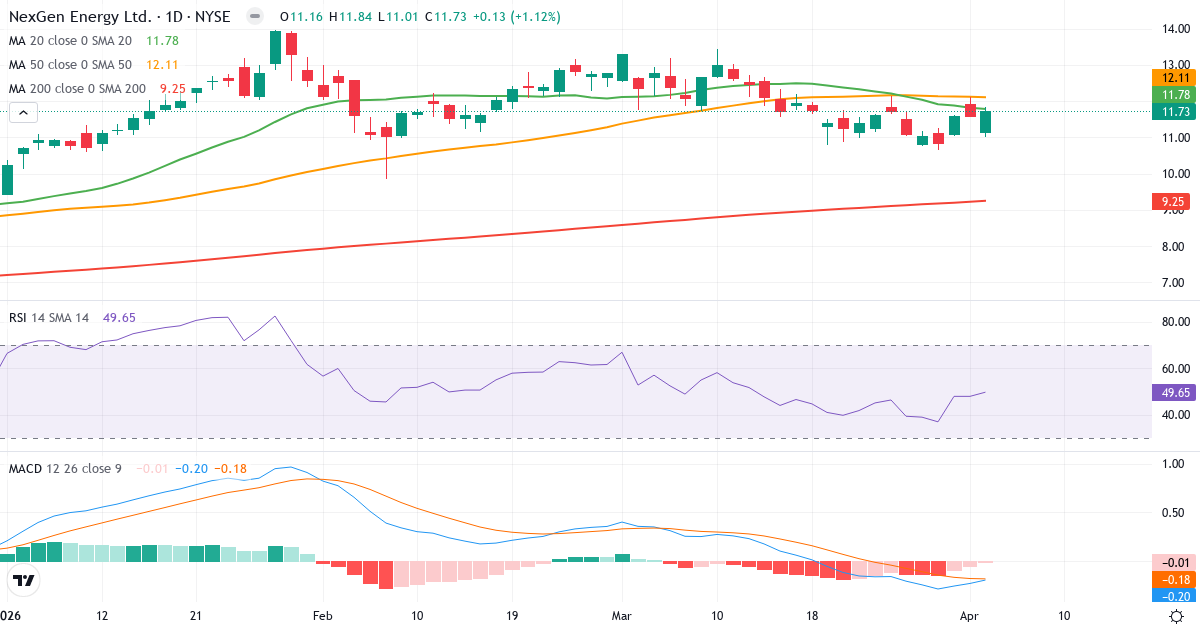Viewport: 1200px width, 630px height.
Task: Collapse the indicator legend via chevron button
Action: coord(22,112)
